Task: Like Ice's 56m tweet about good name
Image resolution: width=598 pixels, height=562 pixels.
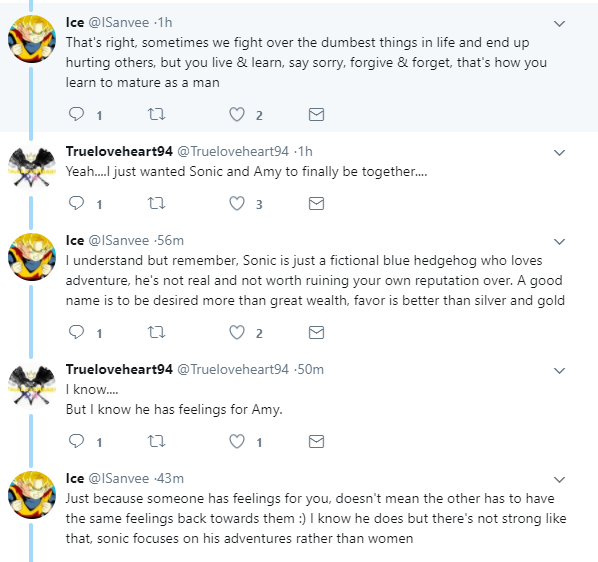Action: pos(237,332)
